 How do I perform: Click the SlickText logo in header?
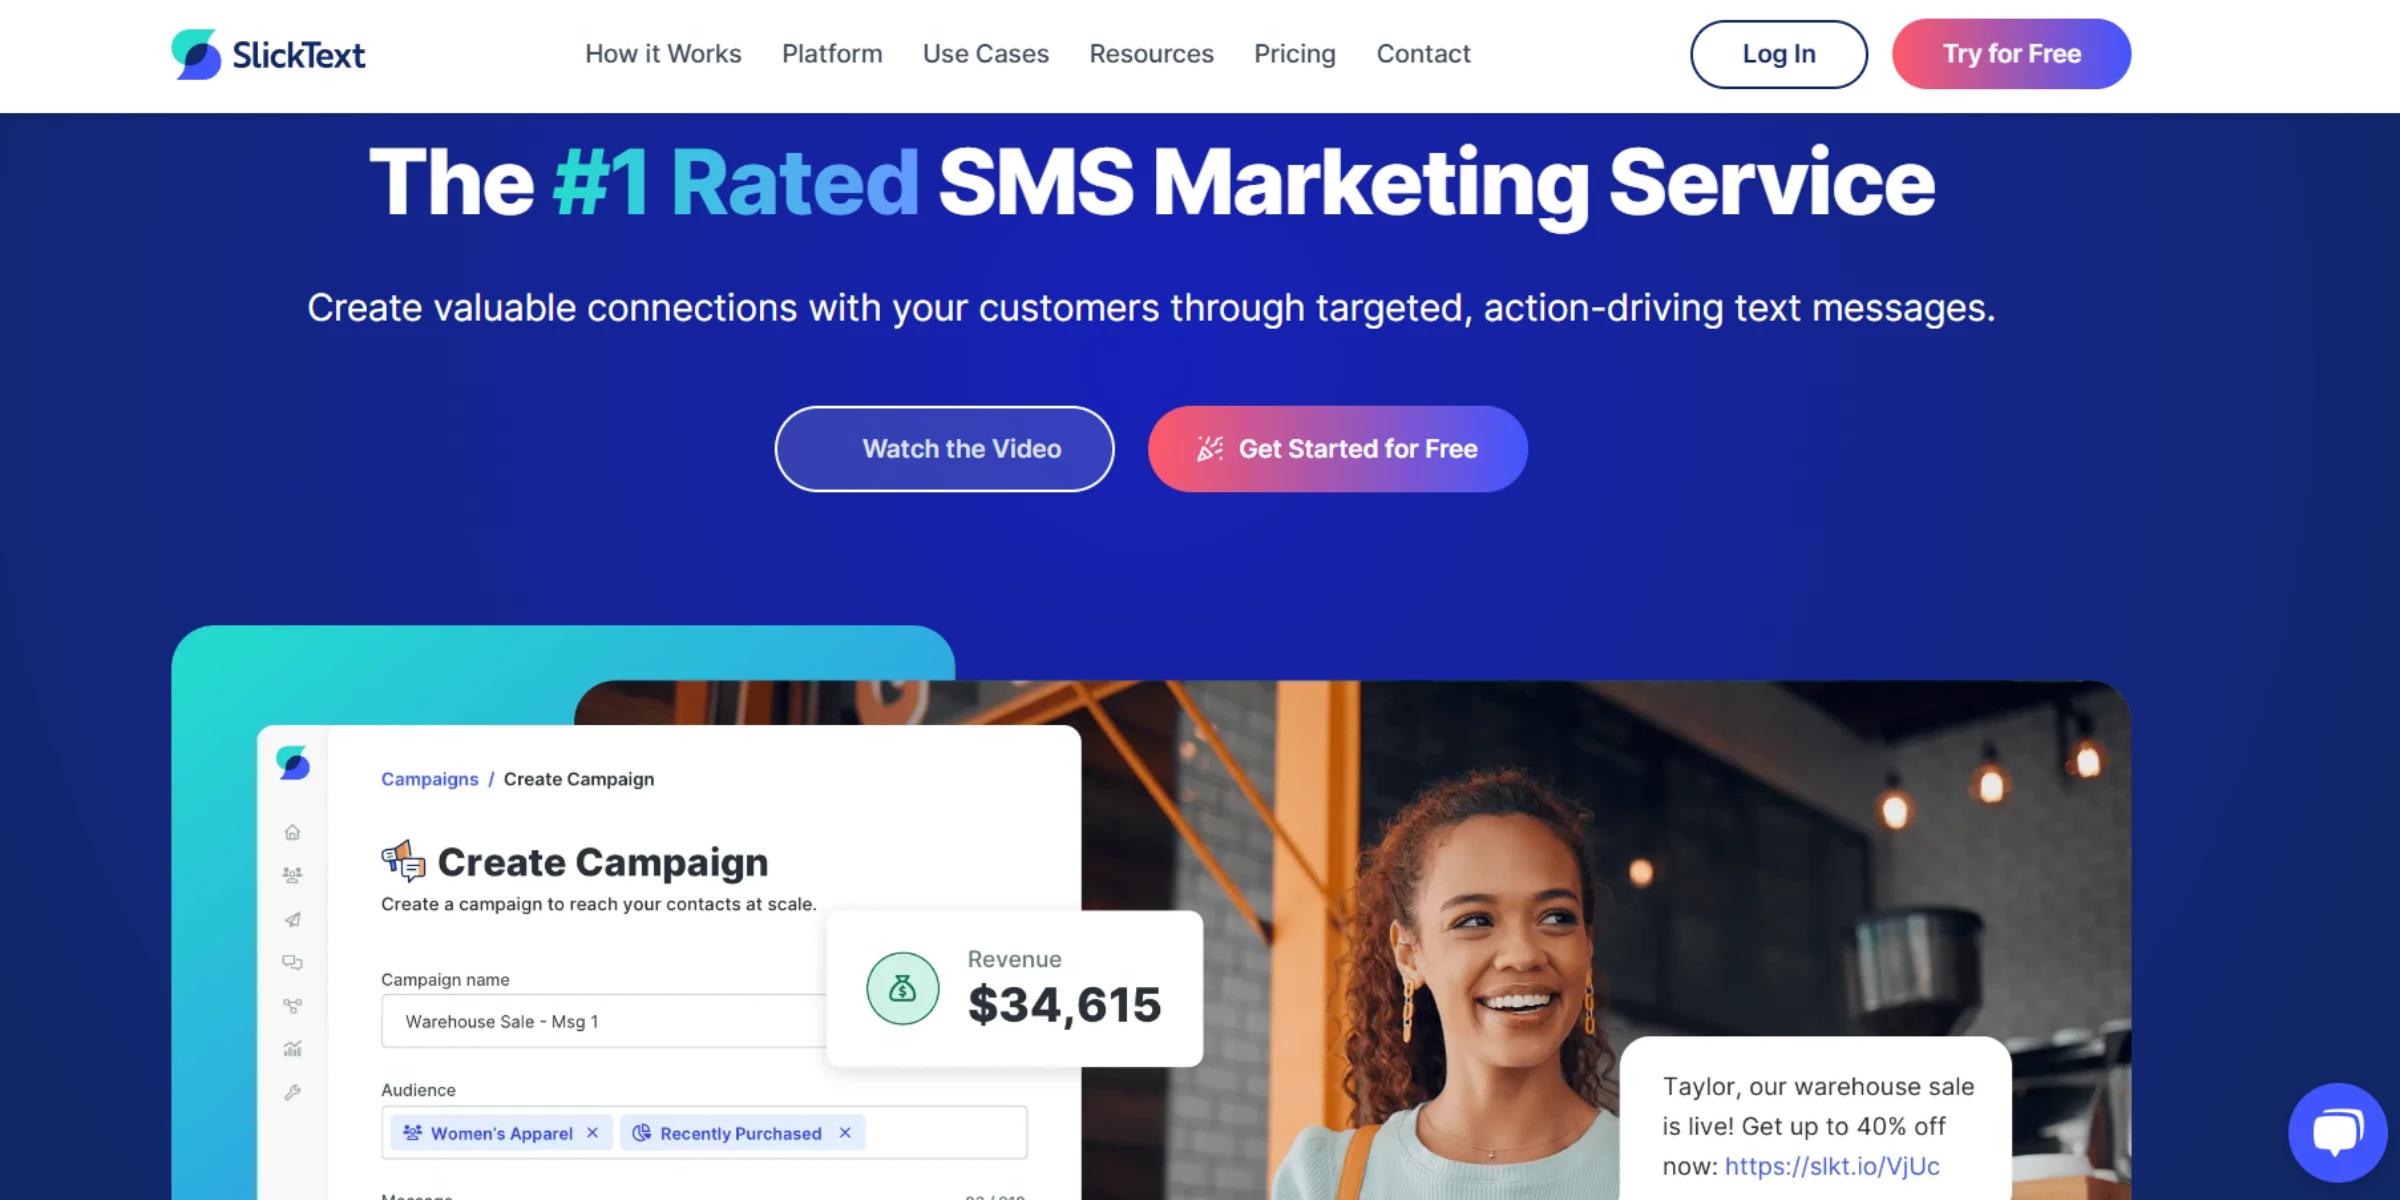coord(268,54)
